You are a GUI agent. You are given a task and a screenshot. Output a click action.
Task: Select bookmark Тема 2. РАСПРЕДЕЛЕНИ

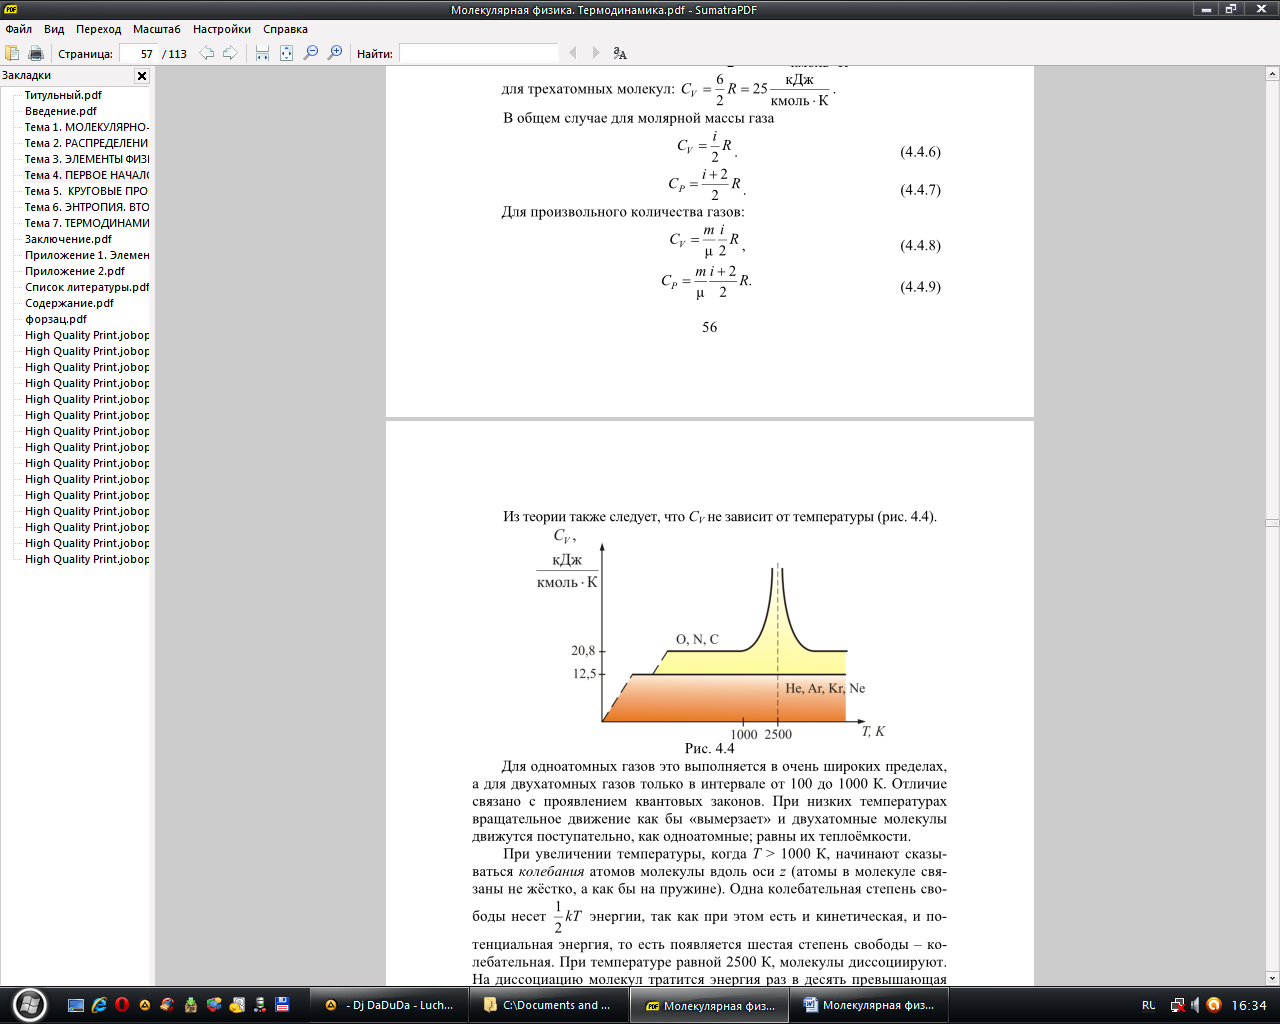click(x=86, y=143)
